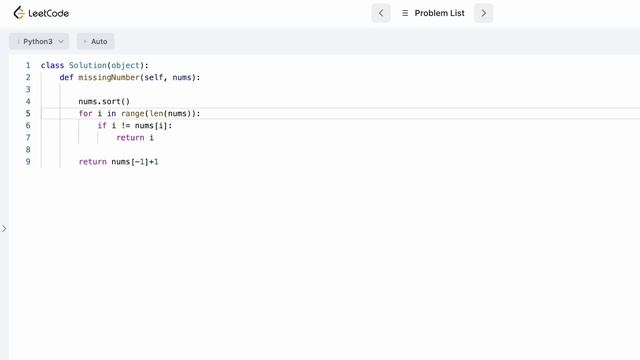Click 'def missingNumber(self, nums):' on line 2

(130, 78)
